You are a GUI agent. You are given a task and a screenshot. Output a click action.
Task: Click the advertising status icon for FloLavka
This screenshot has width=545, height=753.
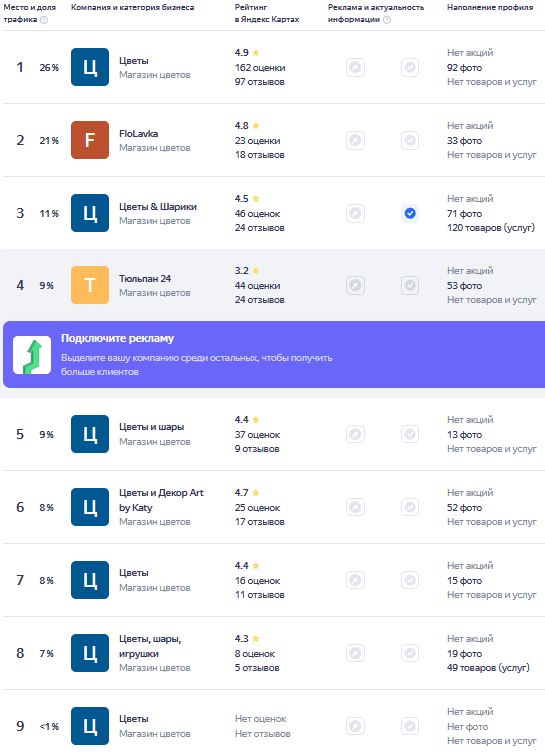(355, 140)
